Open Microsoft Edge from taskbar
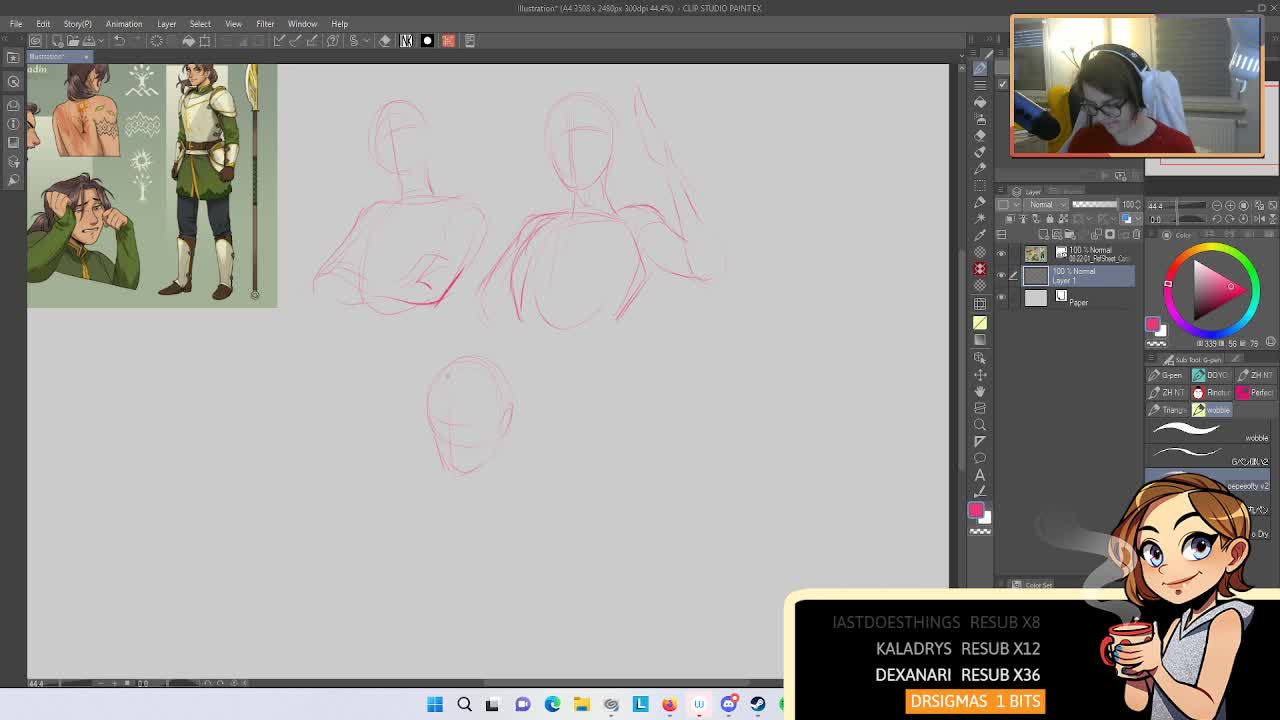The image size is (1280, 720). click(x=552, y=705)
